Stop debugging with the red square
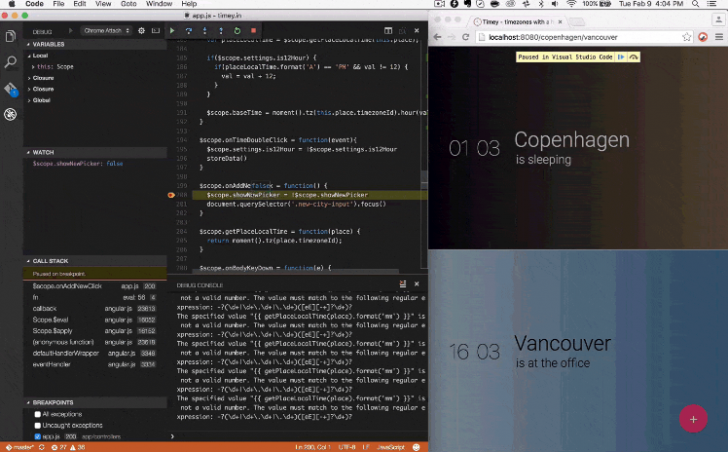Viewport: 728px width, 452px height. [x=254, y=31]
